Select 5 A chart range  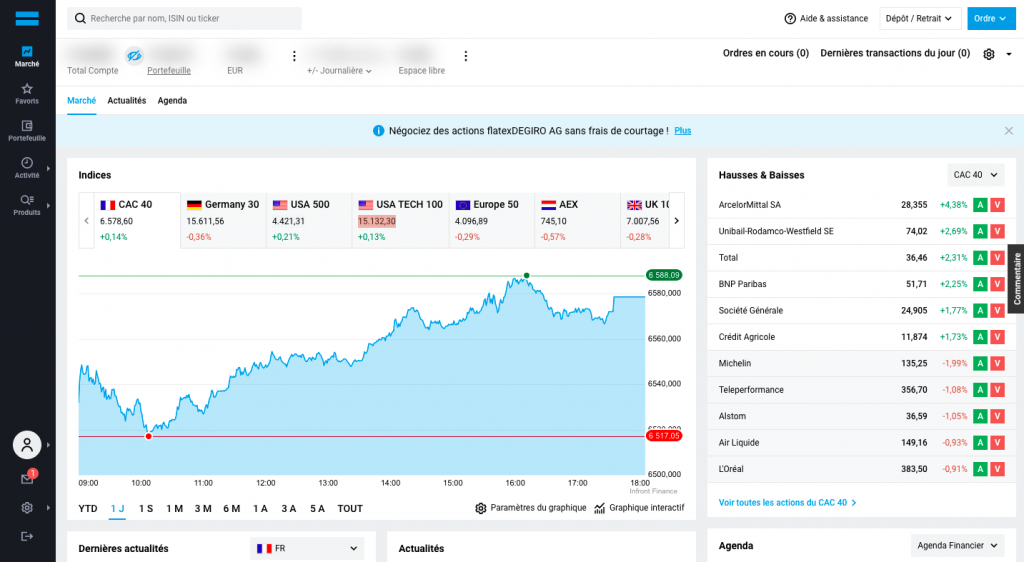317,508
